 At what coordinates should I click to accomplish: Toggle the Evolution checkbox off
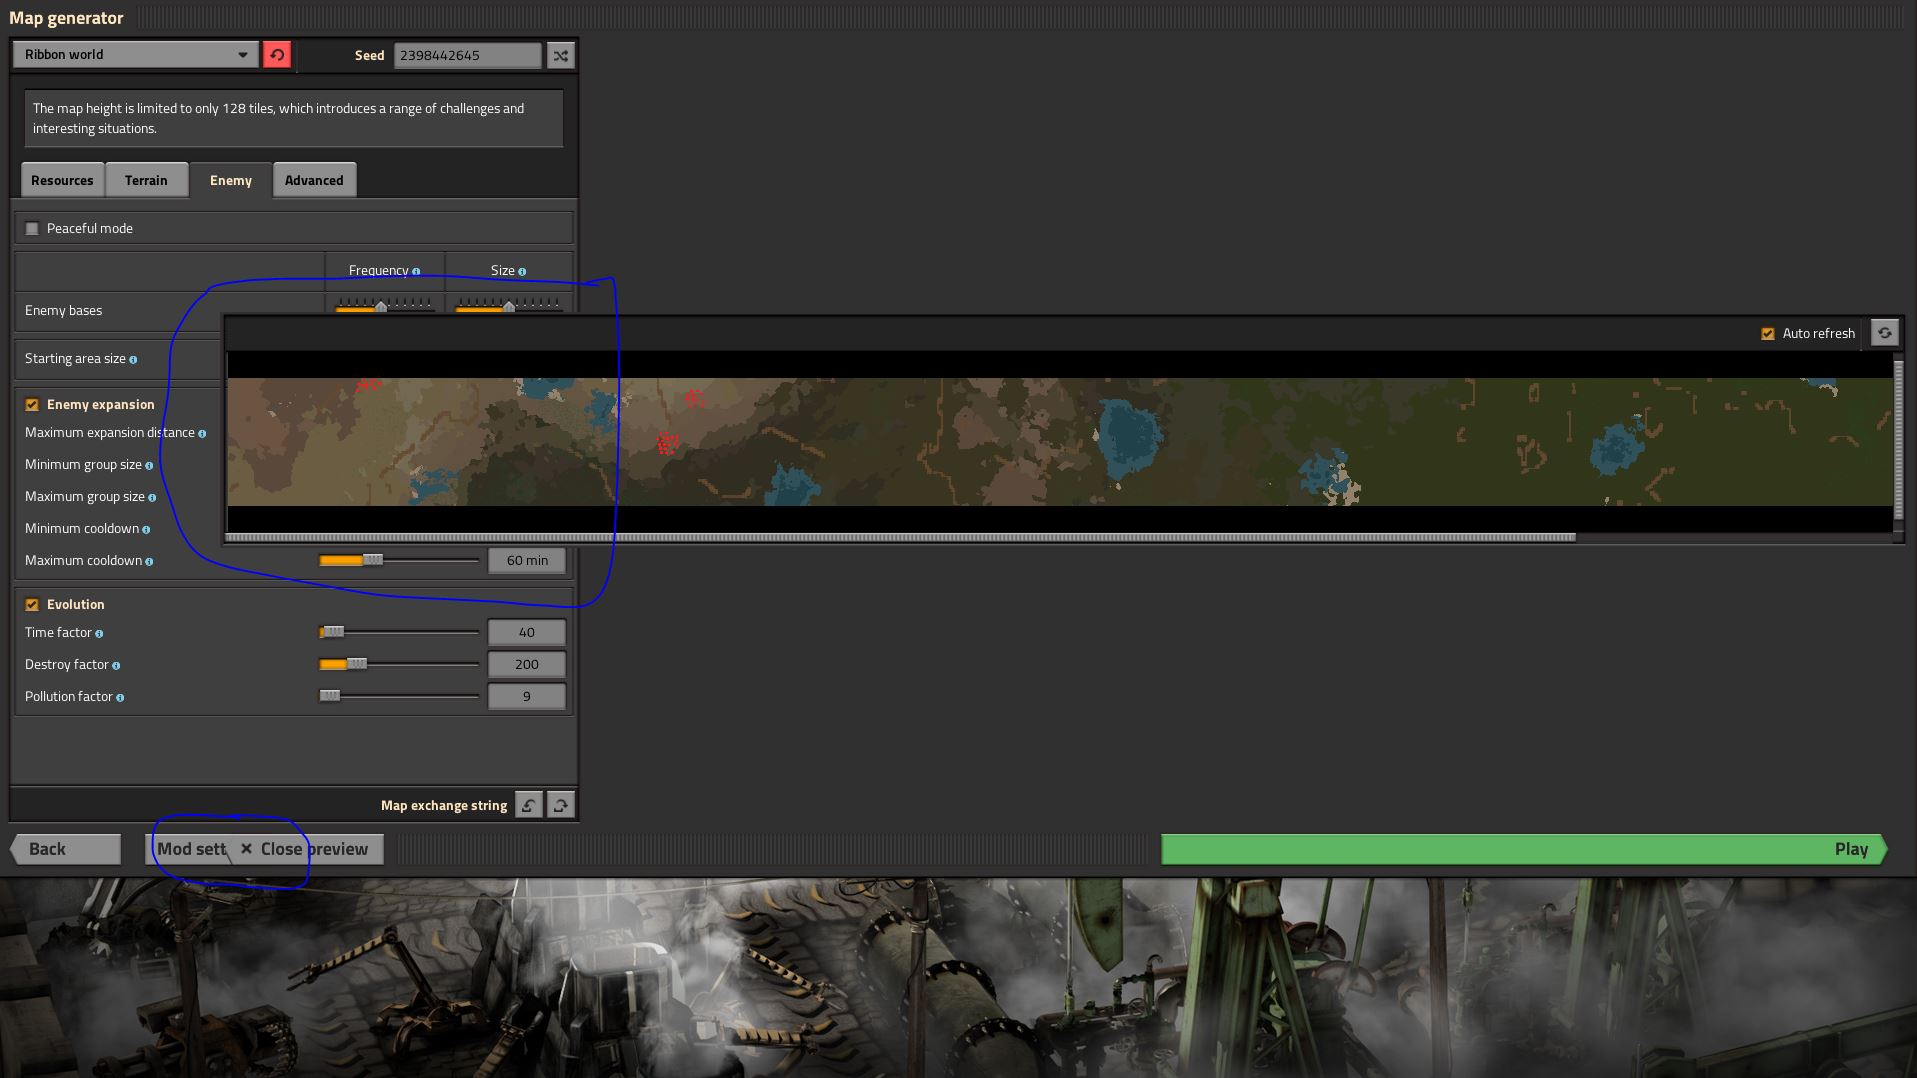[32, 605]
